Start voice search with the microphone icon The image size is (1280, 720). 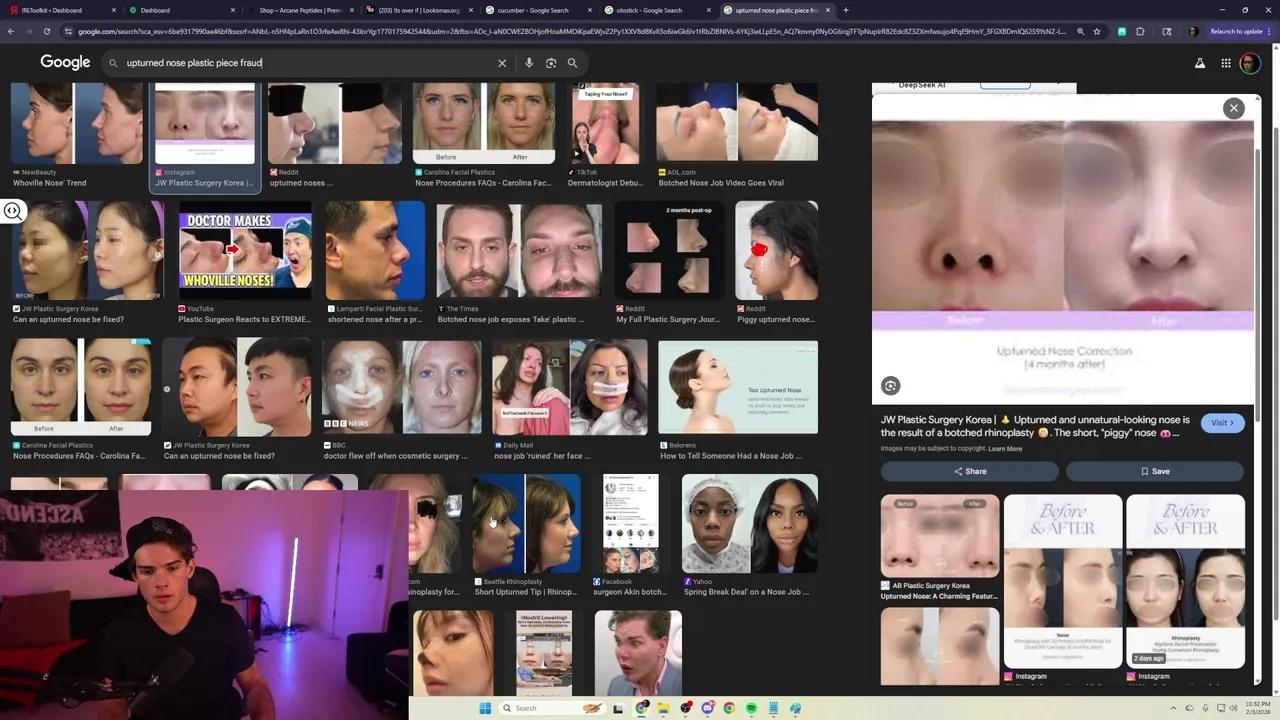529,63
